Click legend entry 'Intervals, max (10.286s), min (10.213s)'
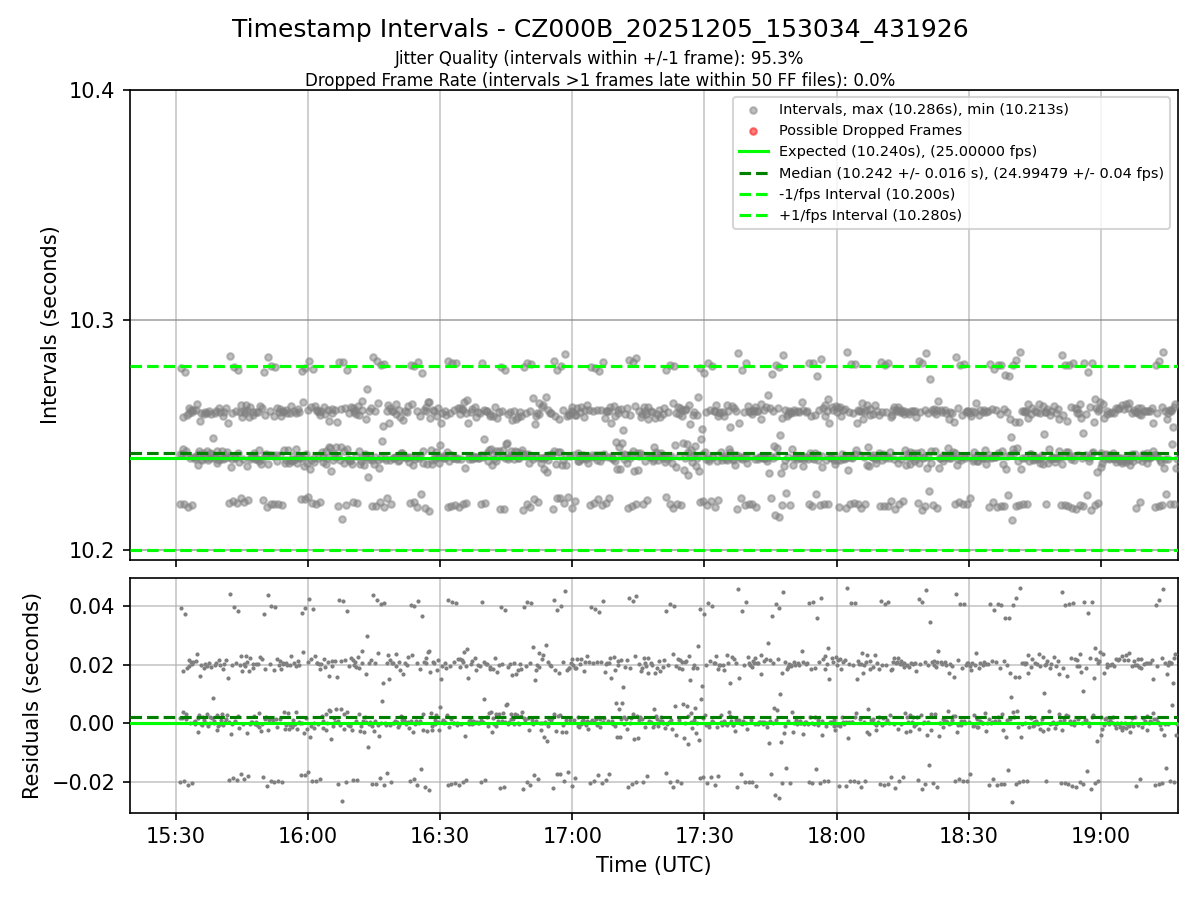 pos(923,109)
